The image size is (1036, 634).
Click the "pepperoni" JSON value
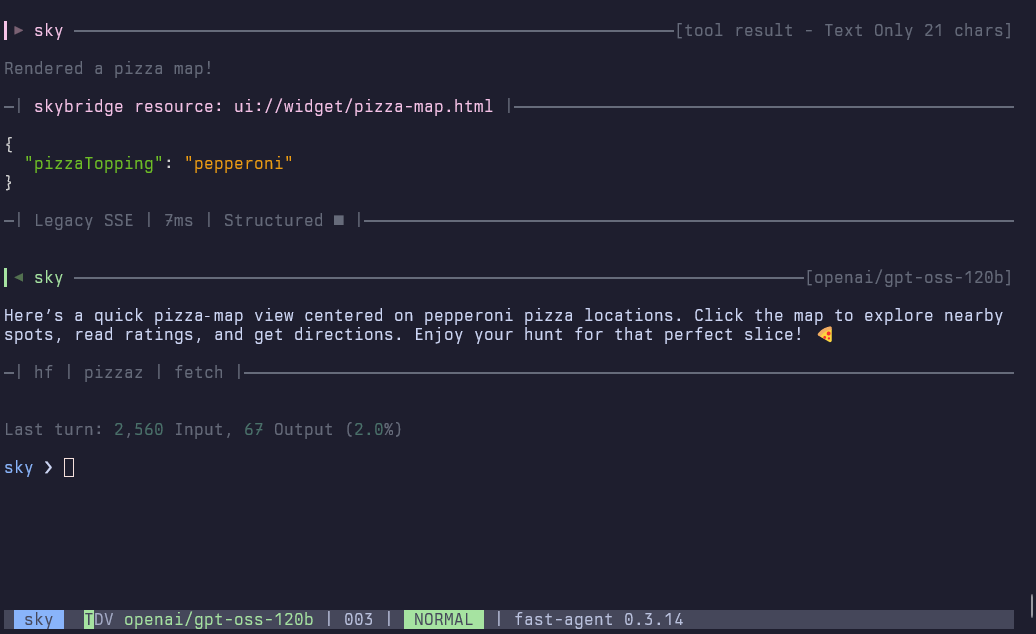coord(238,163)
